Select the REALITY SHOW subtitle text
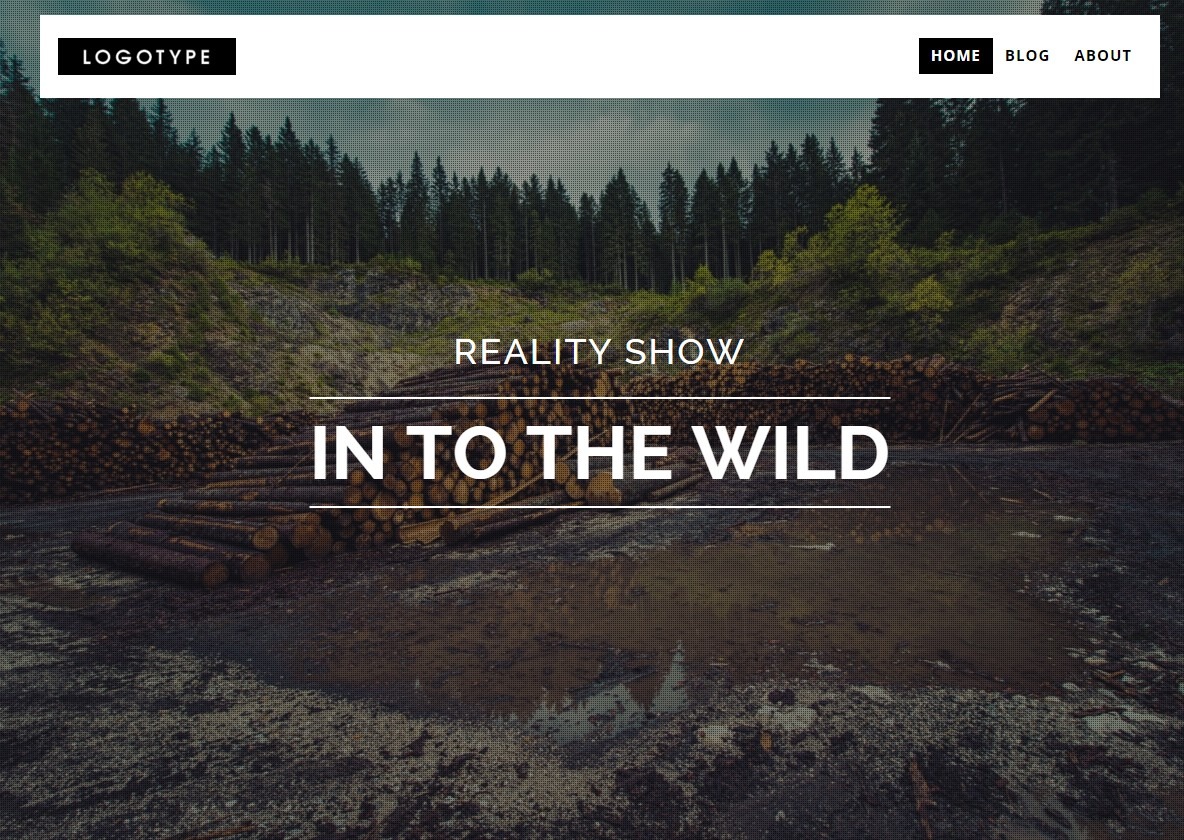The height and width of the screenshot is (840, 1184). click(600, 352)
